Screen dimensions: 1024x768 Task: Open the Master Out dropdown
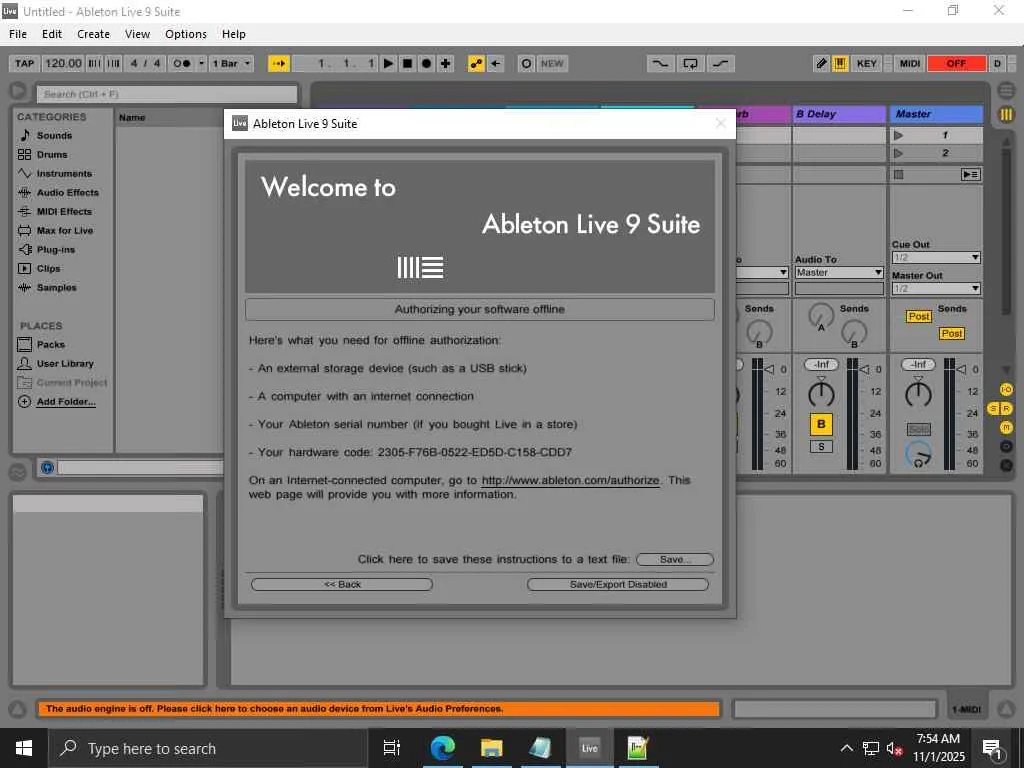coord(936,288)
